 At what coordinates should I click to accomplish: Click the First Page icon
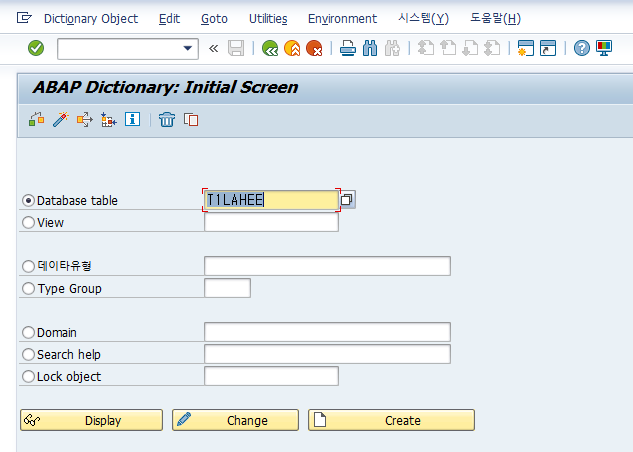[x=425, y=48]
